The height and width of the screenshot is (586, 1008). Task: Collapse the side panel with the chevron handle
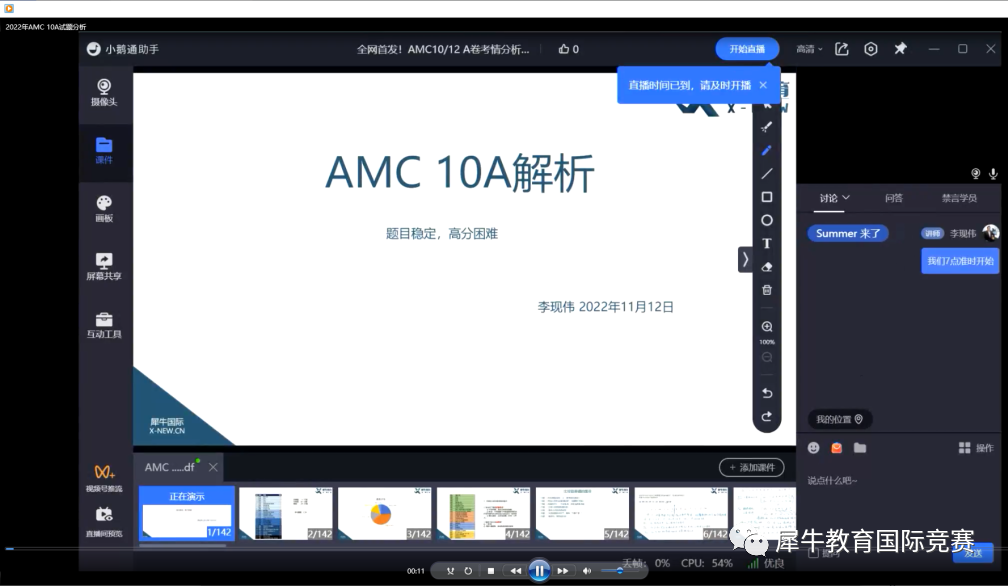[x=745, y=259]
